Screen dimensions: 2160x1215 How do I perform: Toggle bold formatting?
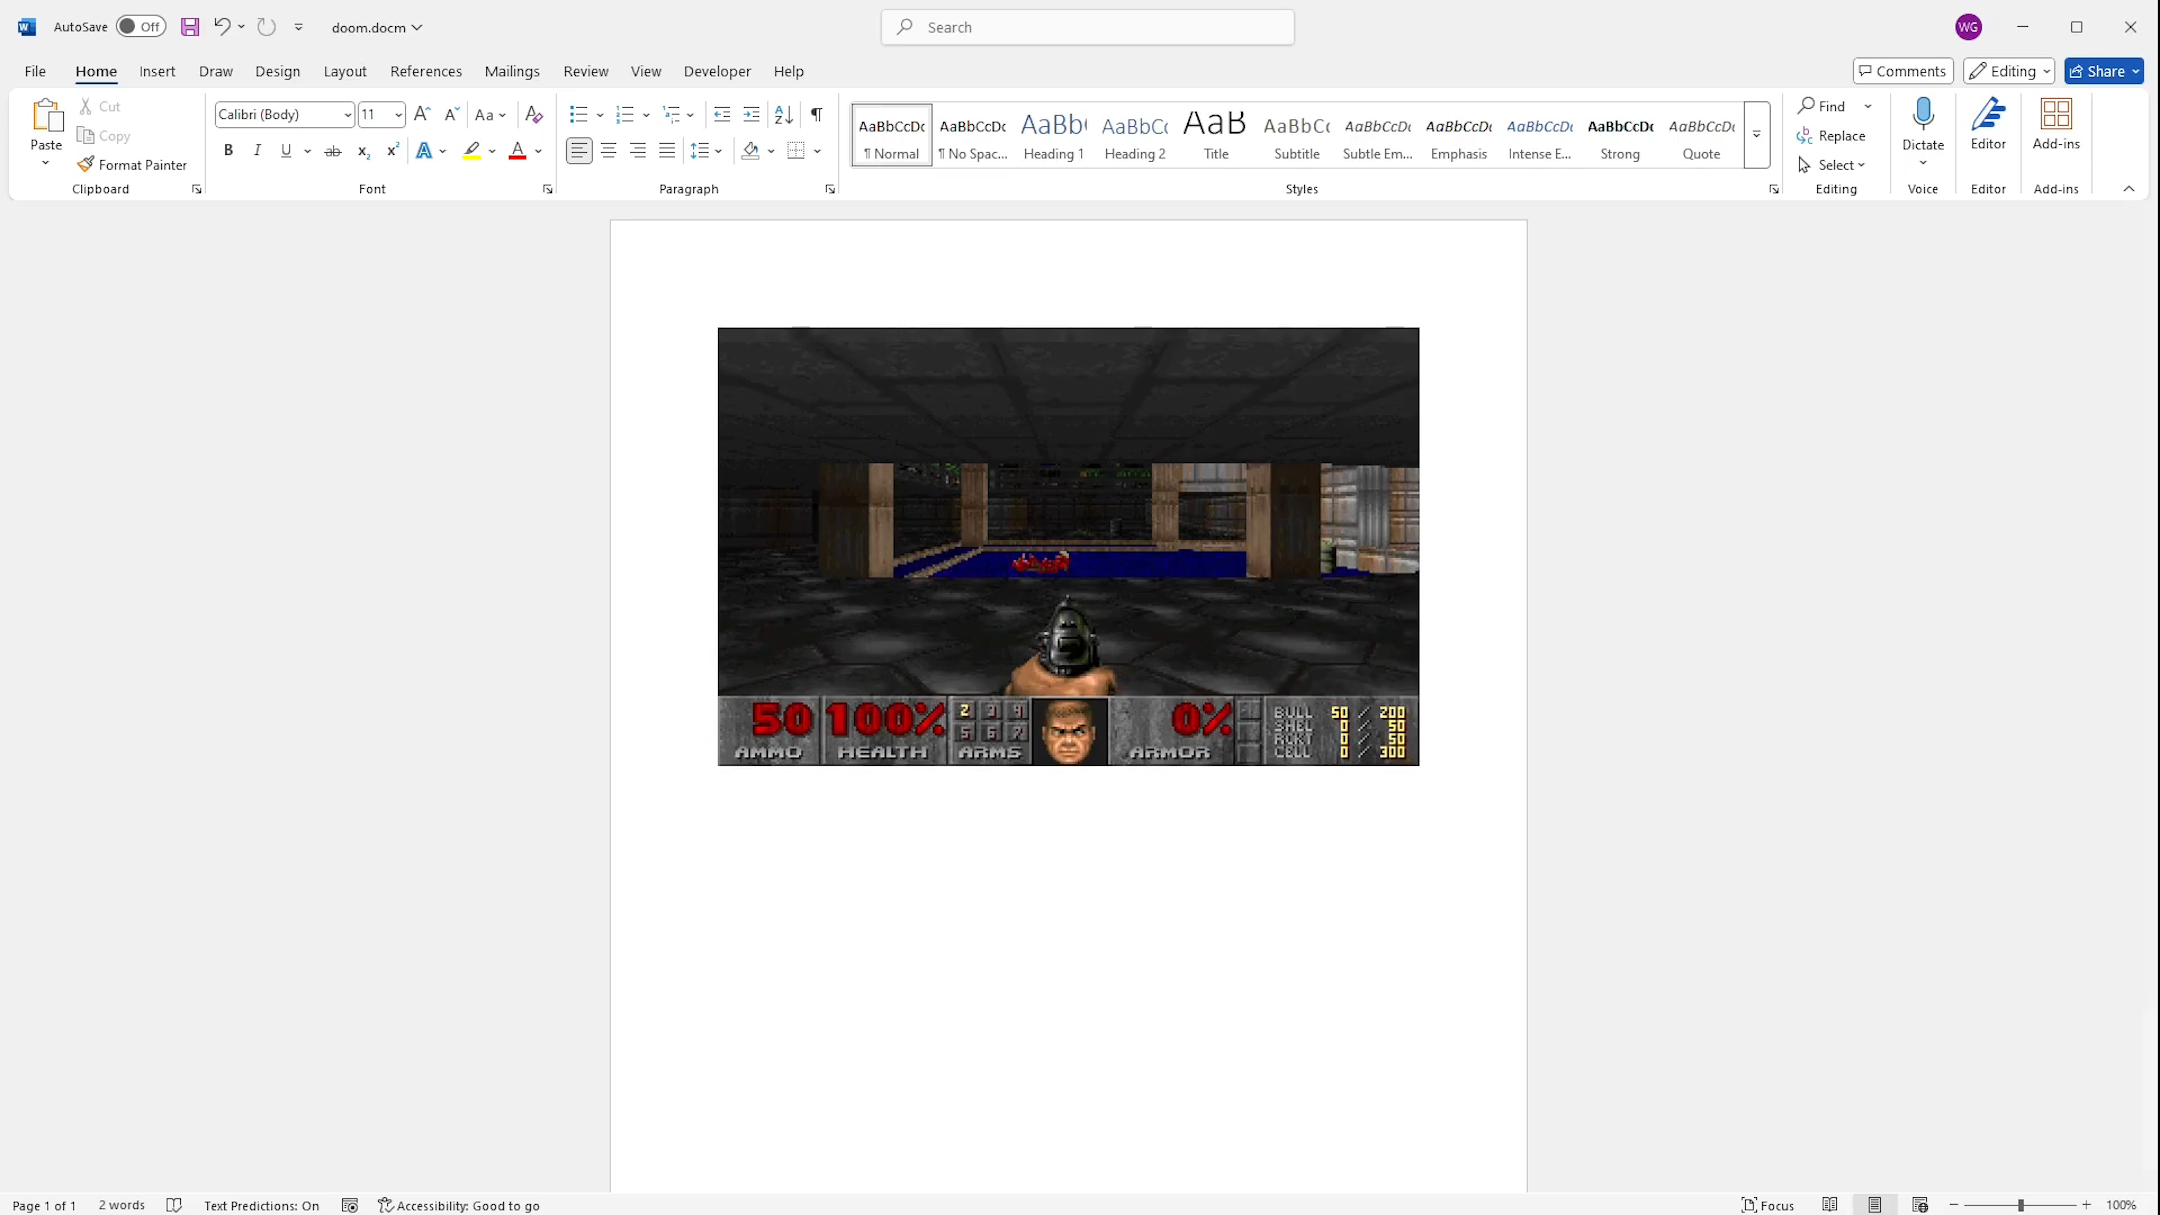(x=227, y=150)
